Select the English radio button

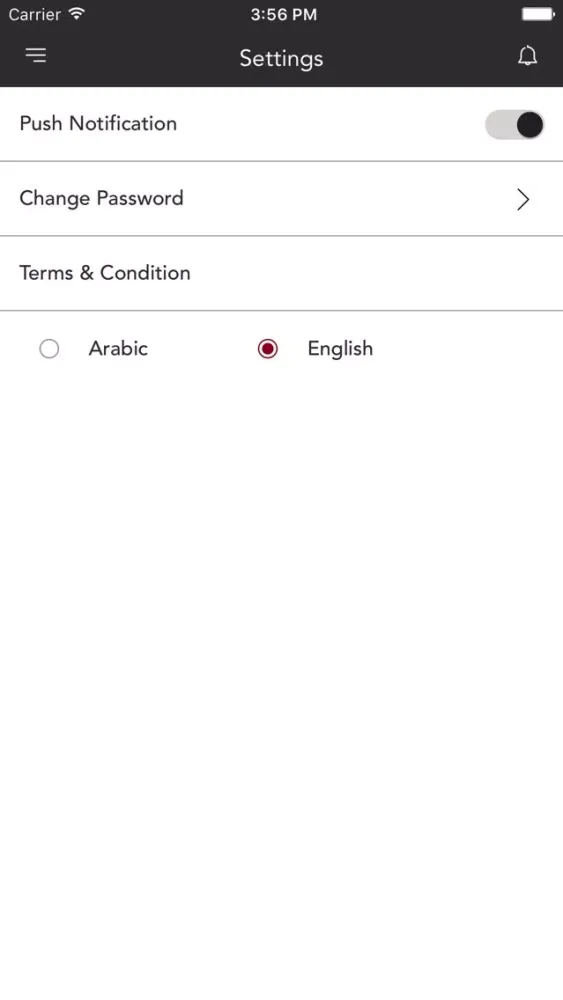tap(268, 349)
